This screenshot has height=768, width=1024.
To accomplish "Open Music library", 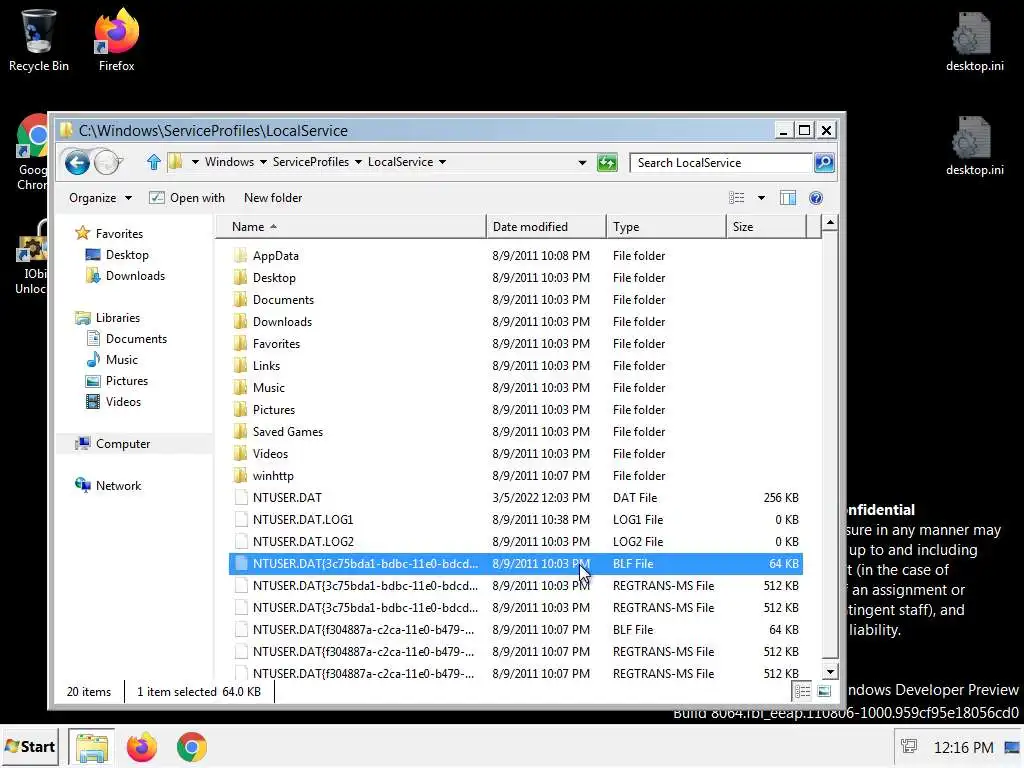I will [x=112, y=359].
